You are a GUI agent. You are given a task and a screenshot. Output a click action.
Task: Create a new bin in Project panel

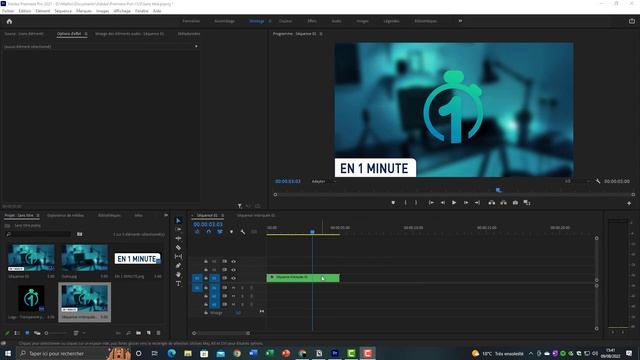pyautogui.click(x=138, y=333)
